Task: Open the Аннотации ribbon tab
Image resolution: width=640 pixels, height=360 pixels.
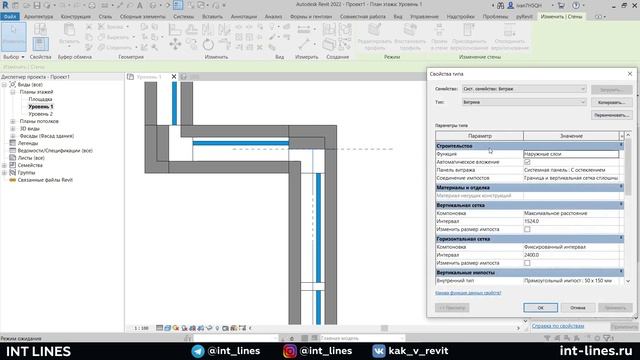Action: pyautogui.click(x=244, y=17)
